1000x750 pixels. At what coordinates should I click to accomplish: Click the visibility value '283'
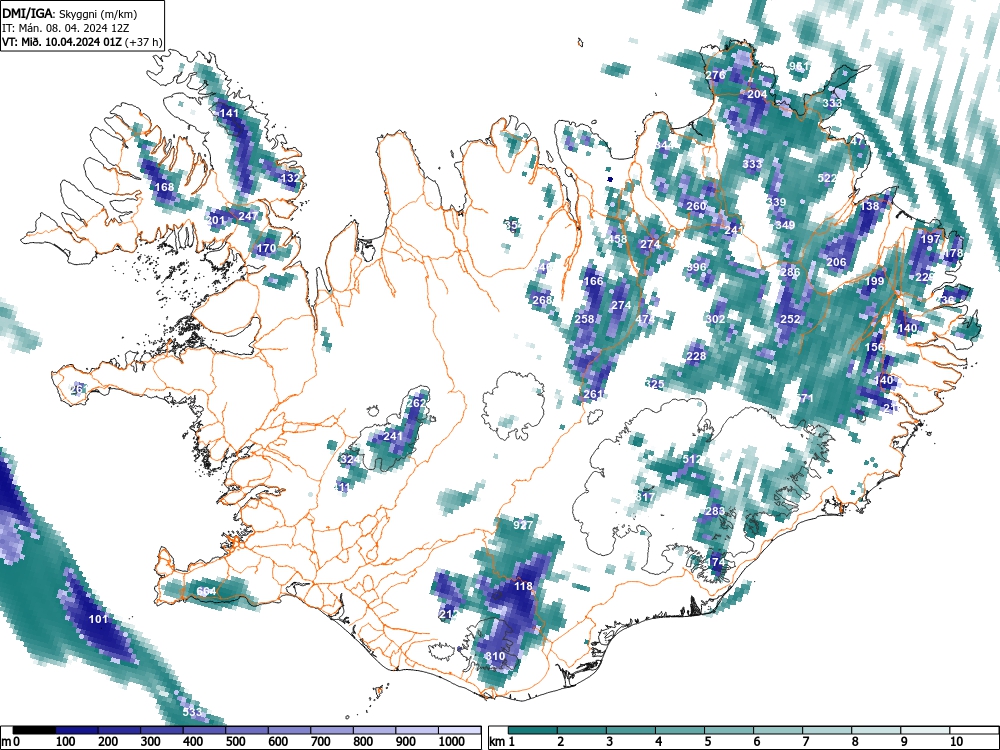pos(715,511)
